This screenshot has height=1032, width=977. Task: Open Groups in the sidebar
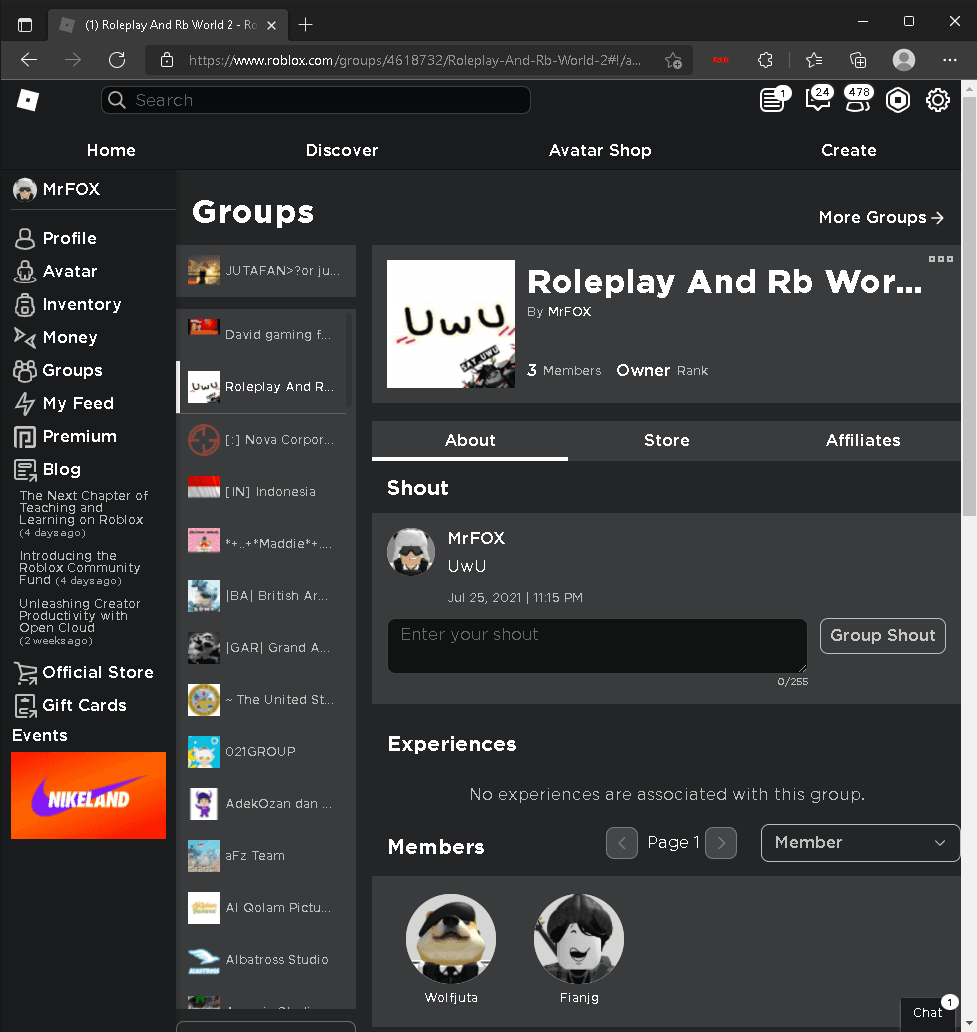[x=59, y=370]
